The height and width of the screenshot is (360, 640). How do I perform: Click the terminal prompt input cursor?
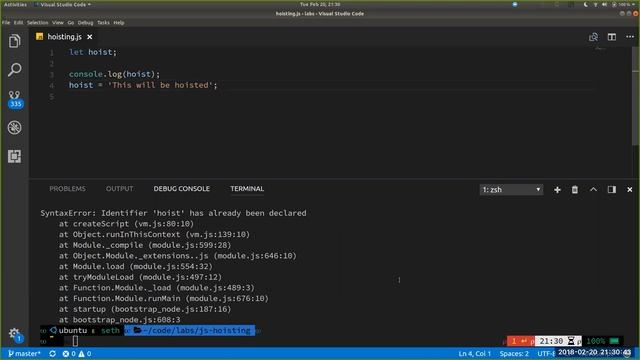[x=75, y=341]
